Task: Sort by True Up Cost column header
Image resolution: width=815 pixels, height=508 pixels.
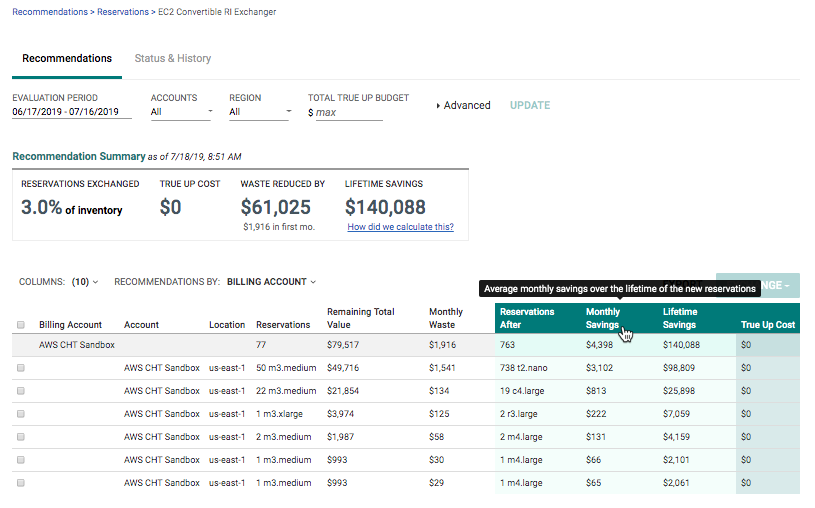Action: pyautogui.click(x=768, y=325)
